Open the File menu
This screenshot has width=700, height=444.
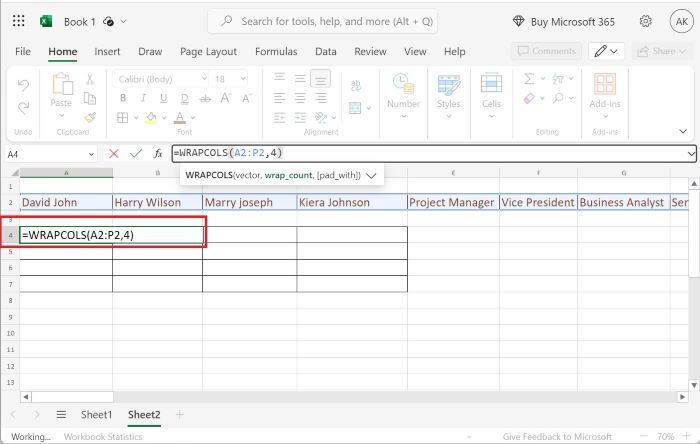pyautogui.click(x=23, y=51)
